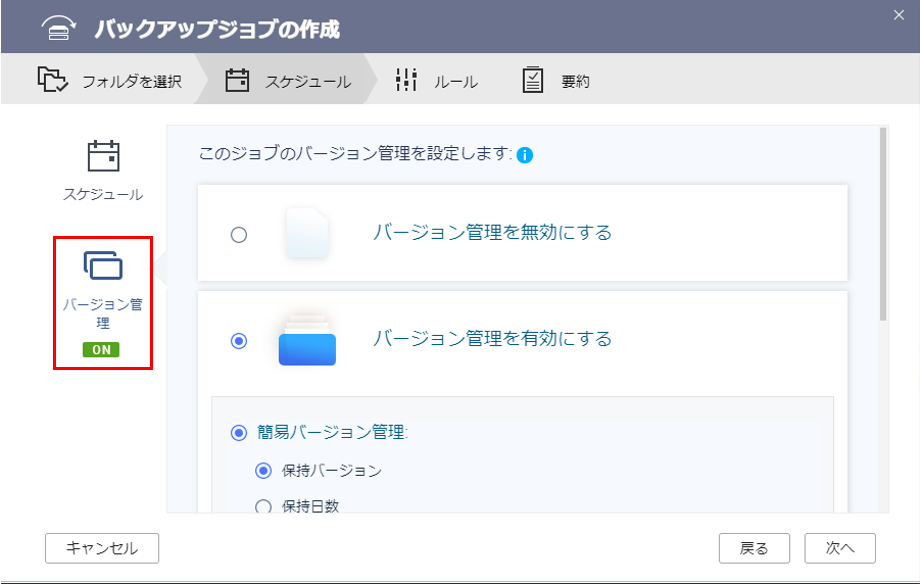Click the blank document icon for disabled versioning
920x584 pixels.
click(307, 234)
